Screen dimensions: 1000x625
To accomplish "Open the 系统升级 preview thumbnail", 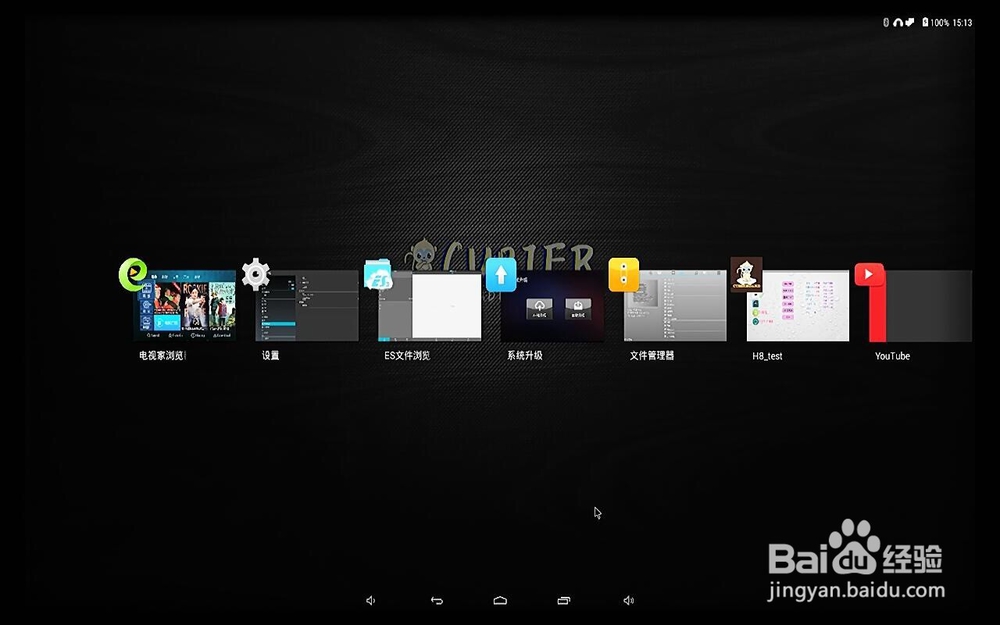I will click(552, 305).
